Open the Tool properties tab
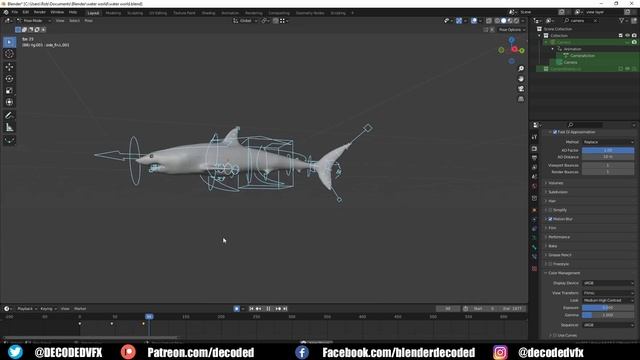The width and height of the screenshot is (640, 360). [x=534, y=138]
